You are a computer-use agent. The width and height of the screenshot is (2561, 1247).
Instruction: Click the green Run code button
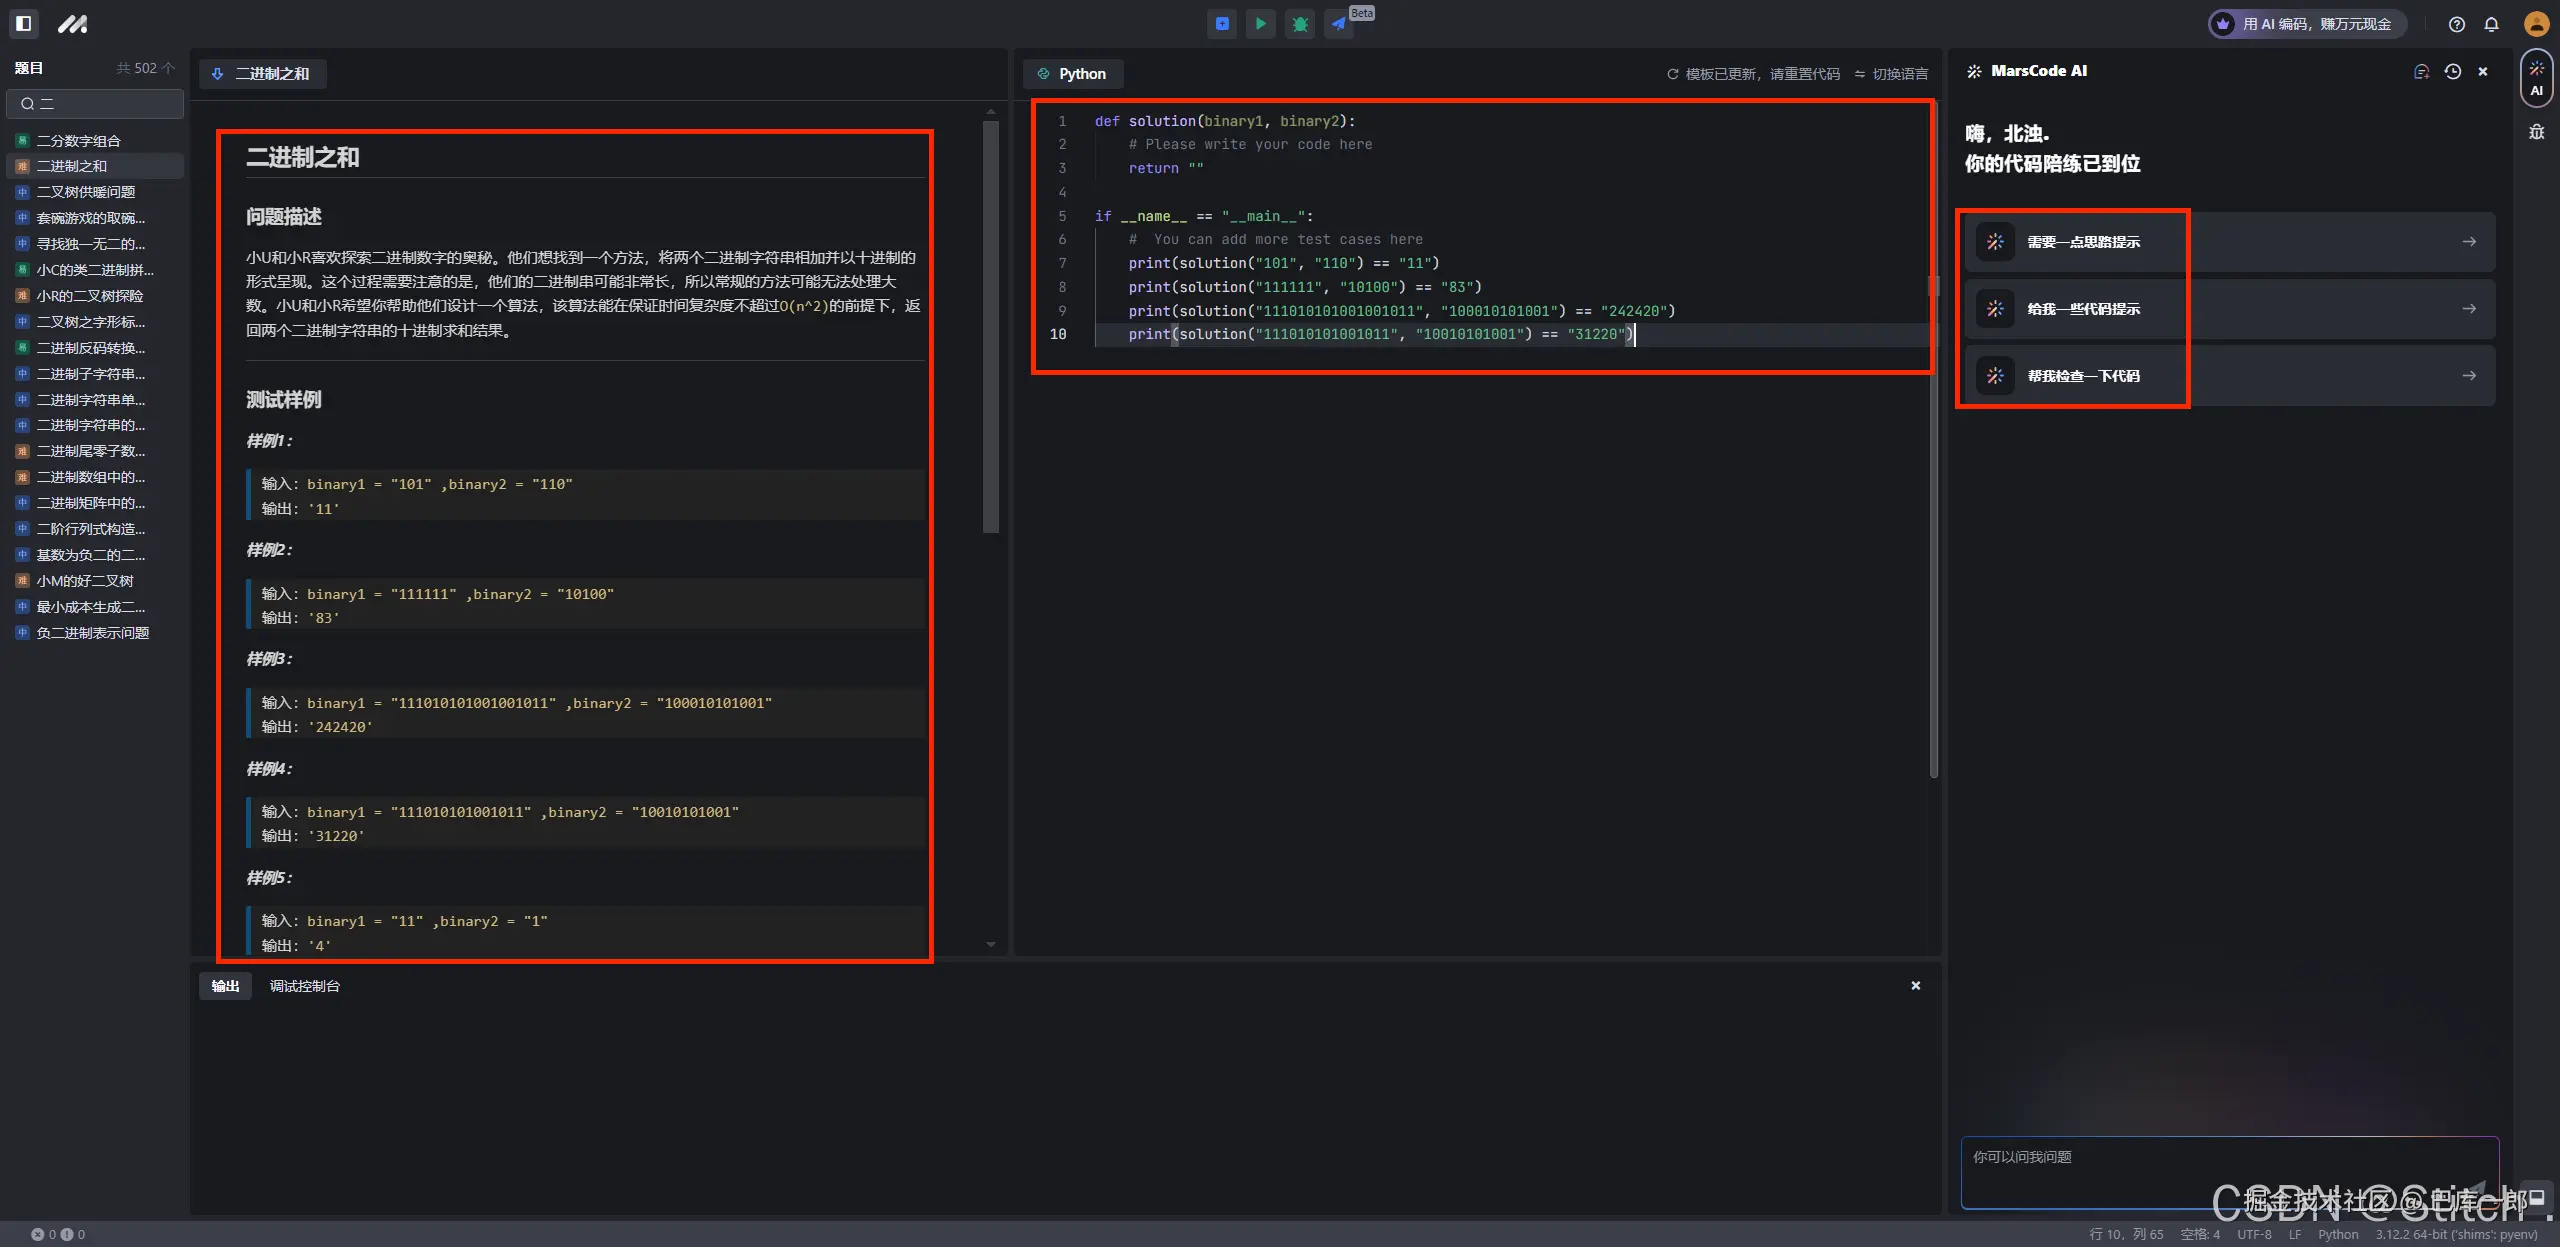[x=1260, y=23]
